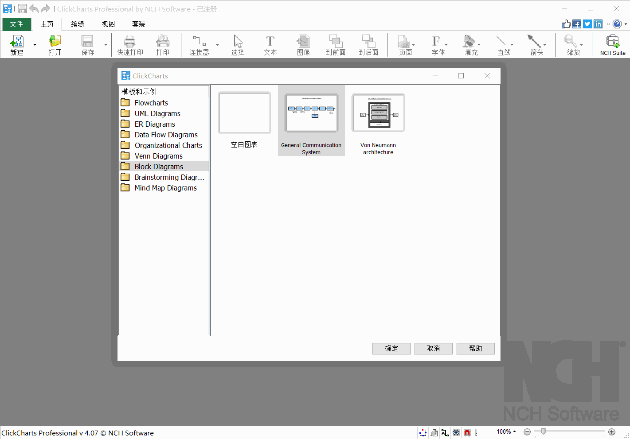630x439 pixels.
Task: Open the green File menu tab
Action: 16,24
